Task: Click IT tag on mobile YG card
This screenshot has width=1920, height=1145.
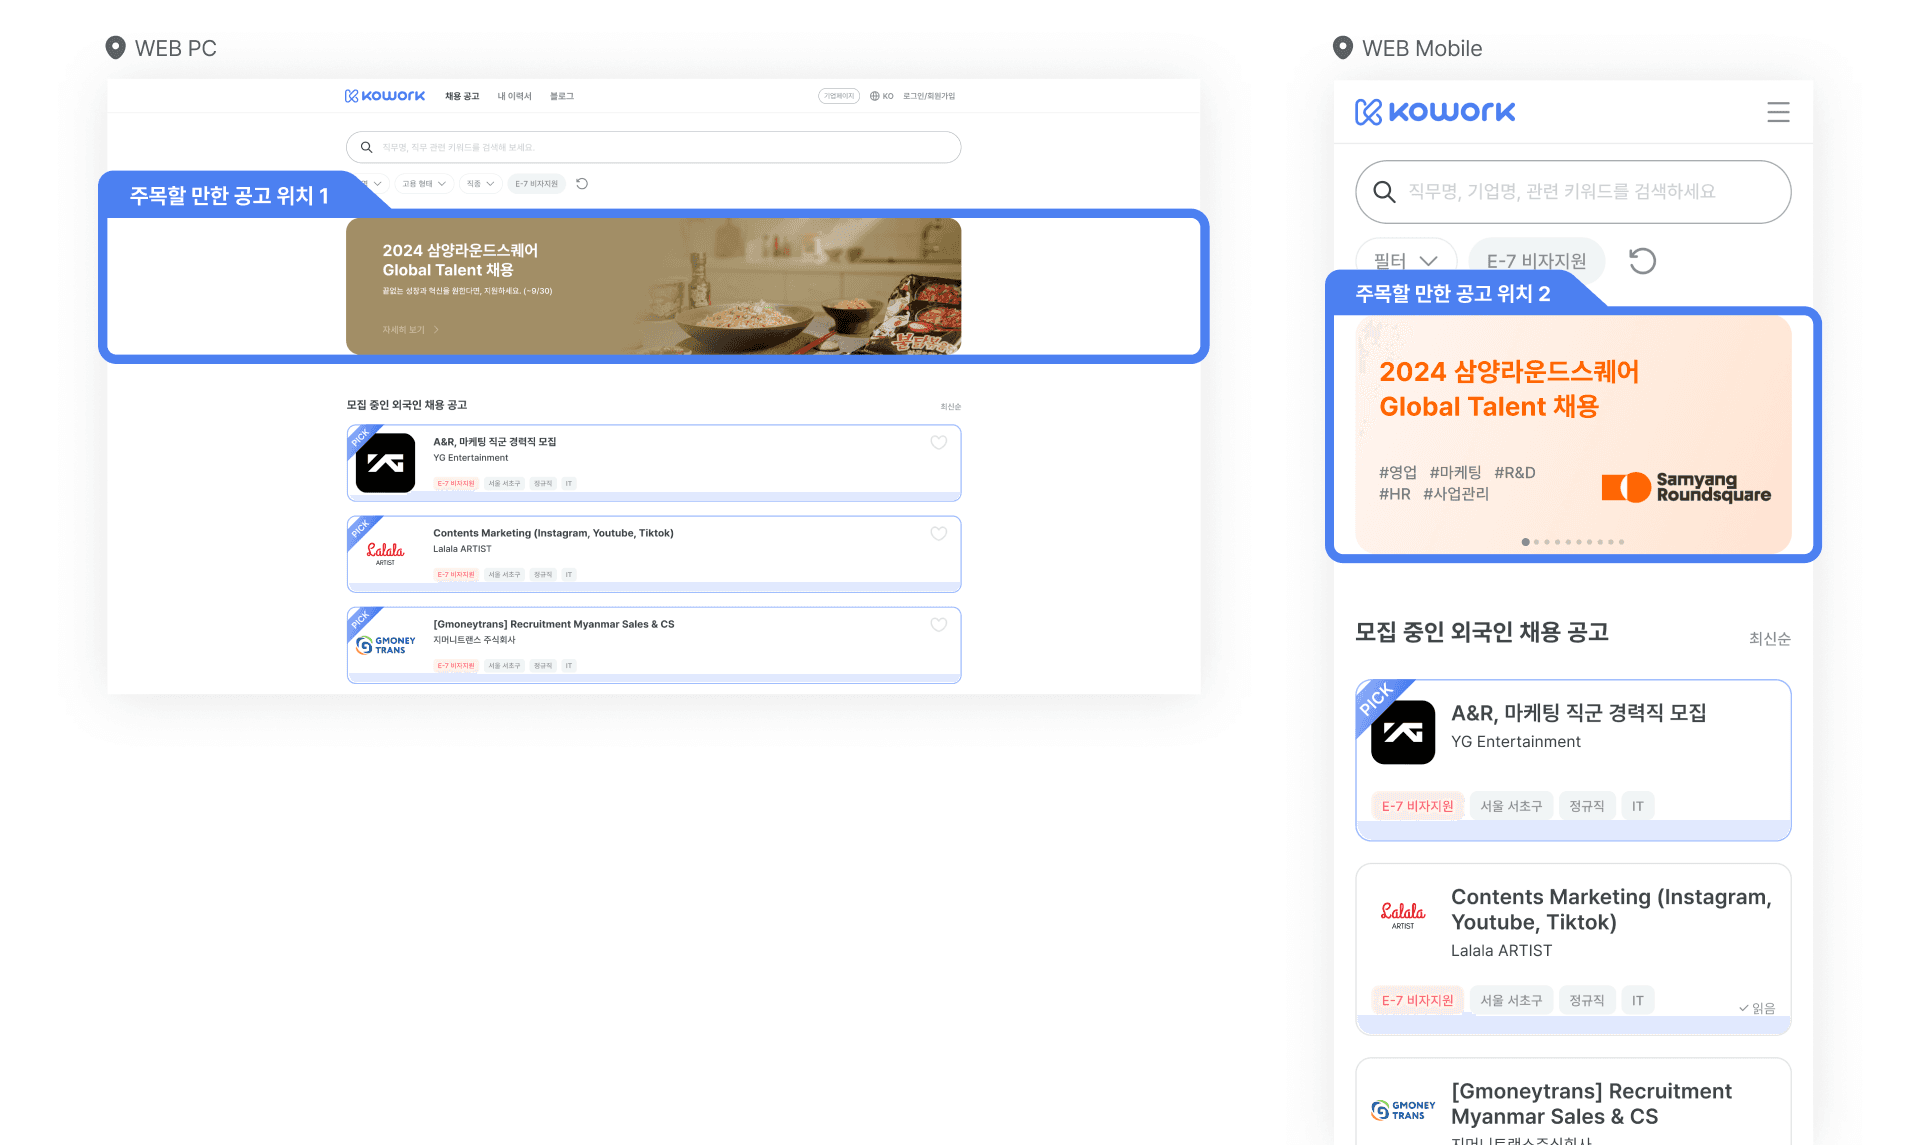Action: click(x=1637, y=806)
